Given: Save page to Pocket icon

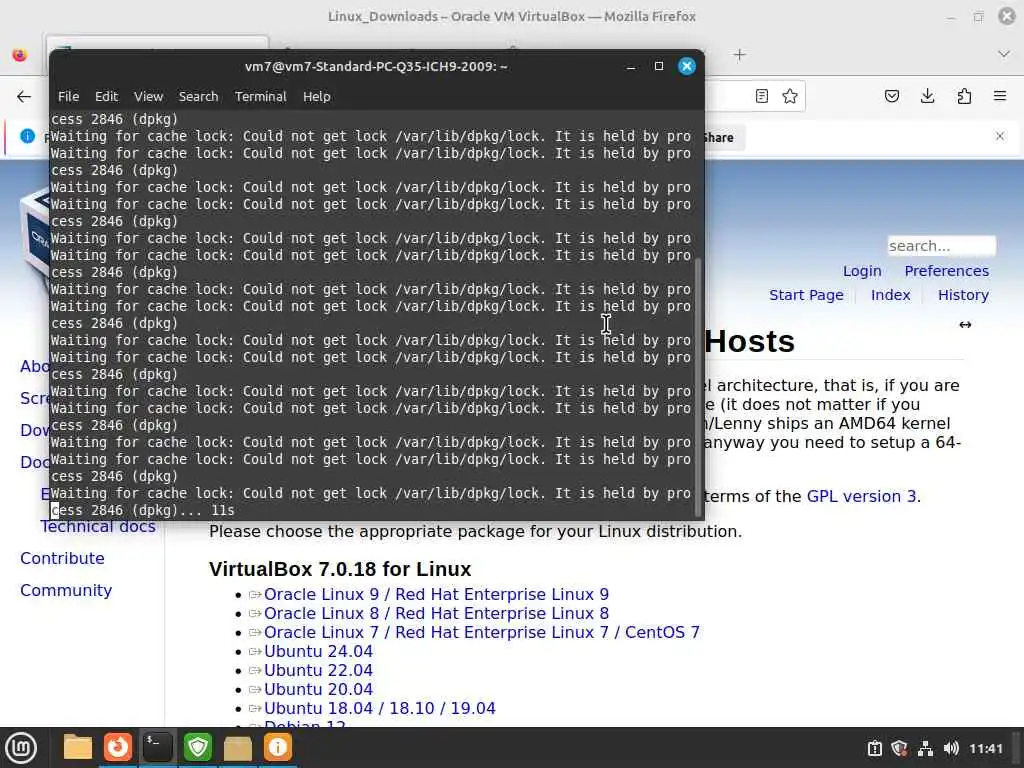Looking at the screenshot, I should tap(891, 96).
